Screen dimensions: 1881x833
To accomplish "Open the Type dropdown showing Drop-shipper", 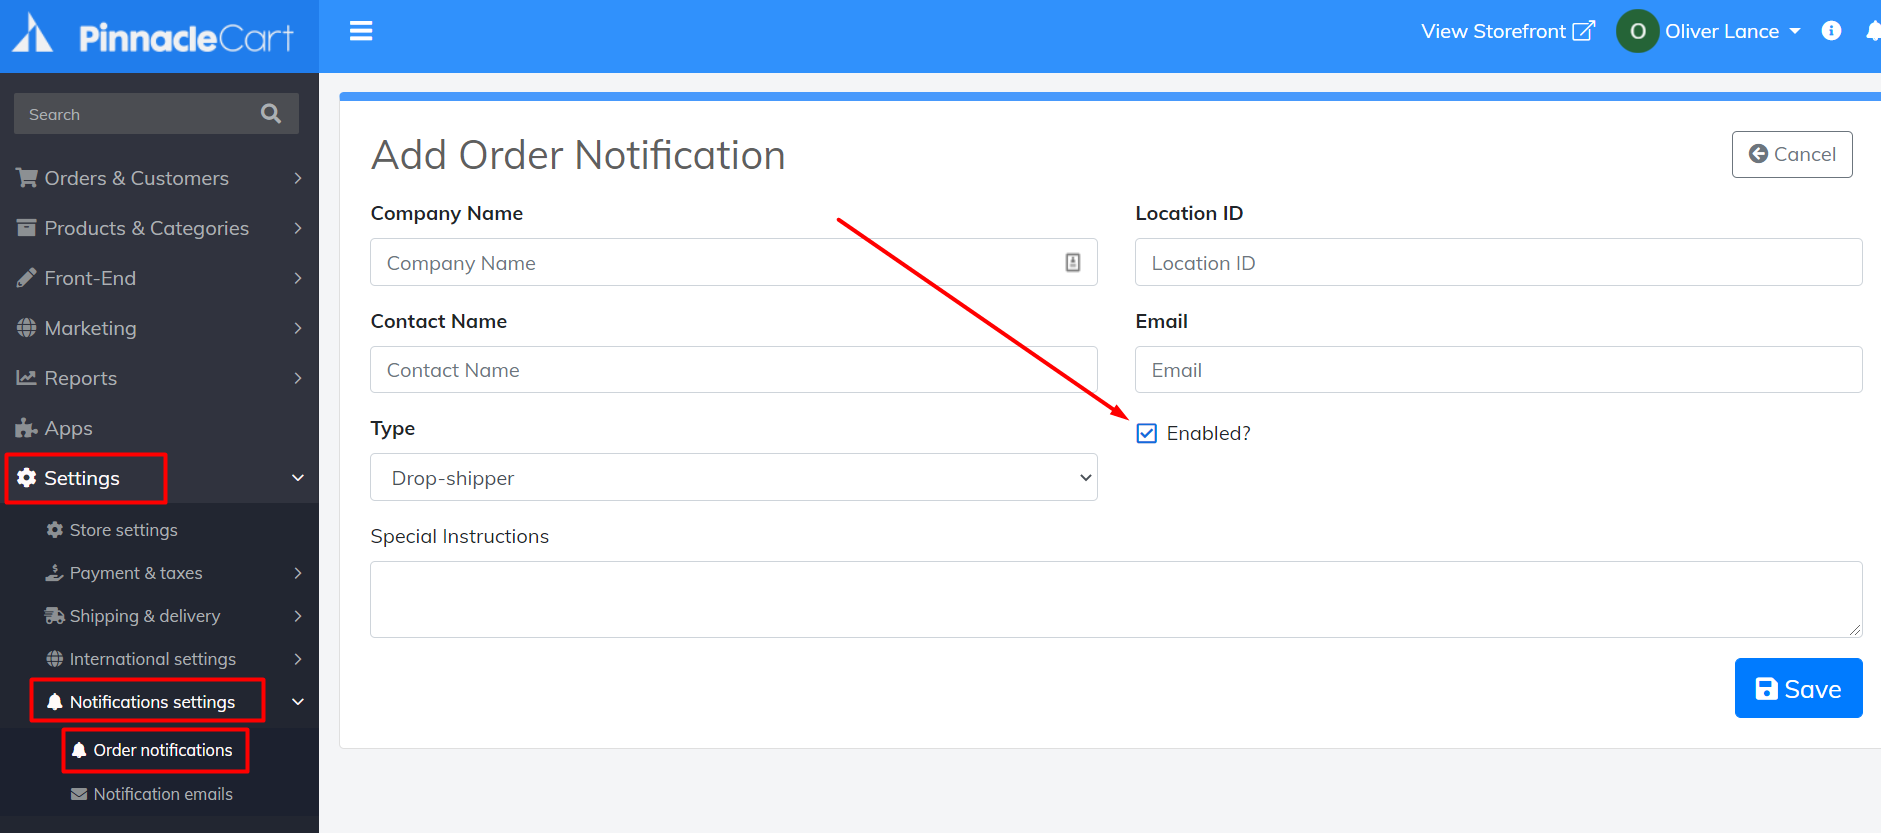I will click(734, 477).
